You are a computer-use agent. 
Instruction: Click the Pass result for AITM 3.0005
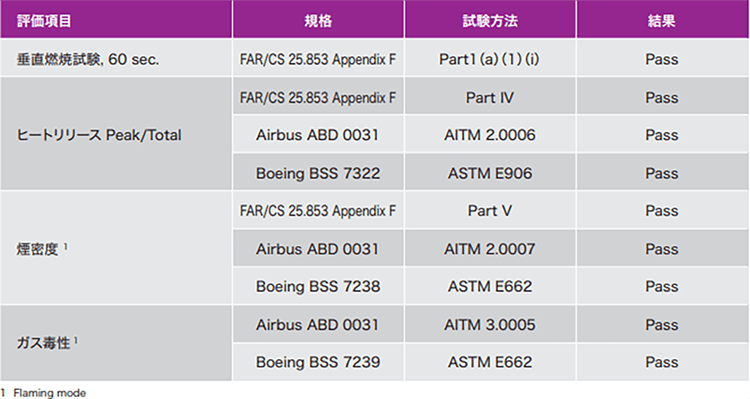point(662,324)
